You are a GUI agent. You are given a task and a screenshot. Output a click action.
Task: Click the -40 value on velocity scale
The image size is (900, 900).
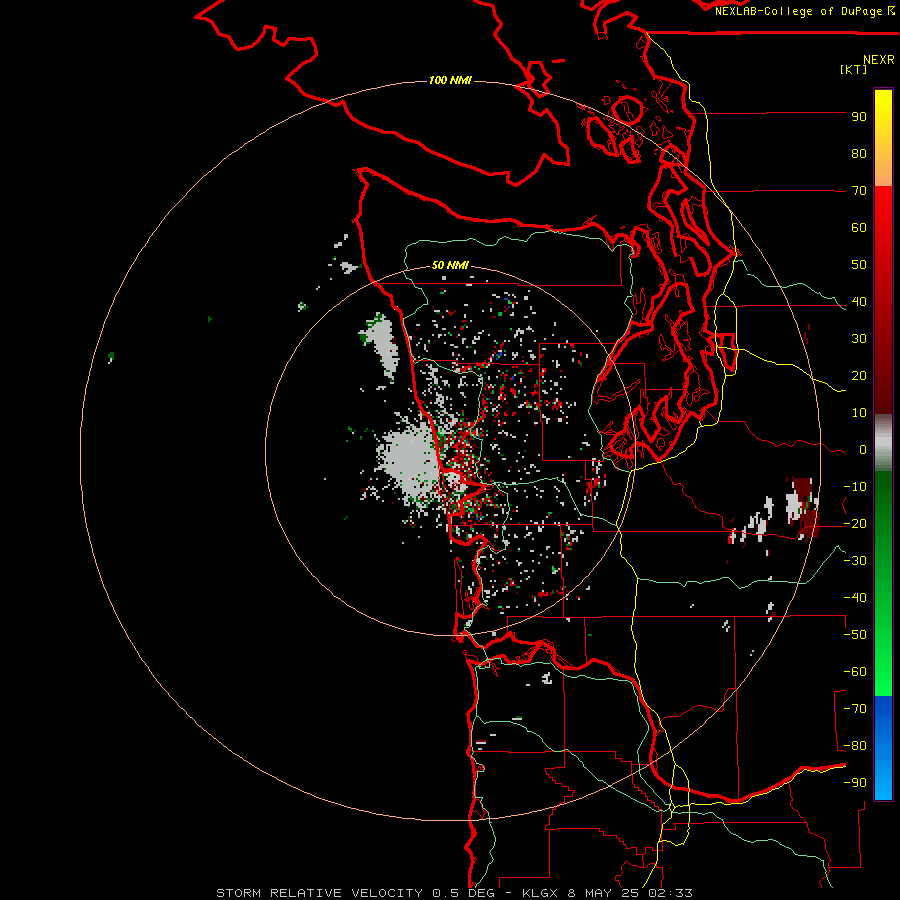click(855, 598)
